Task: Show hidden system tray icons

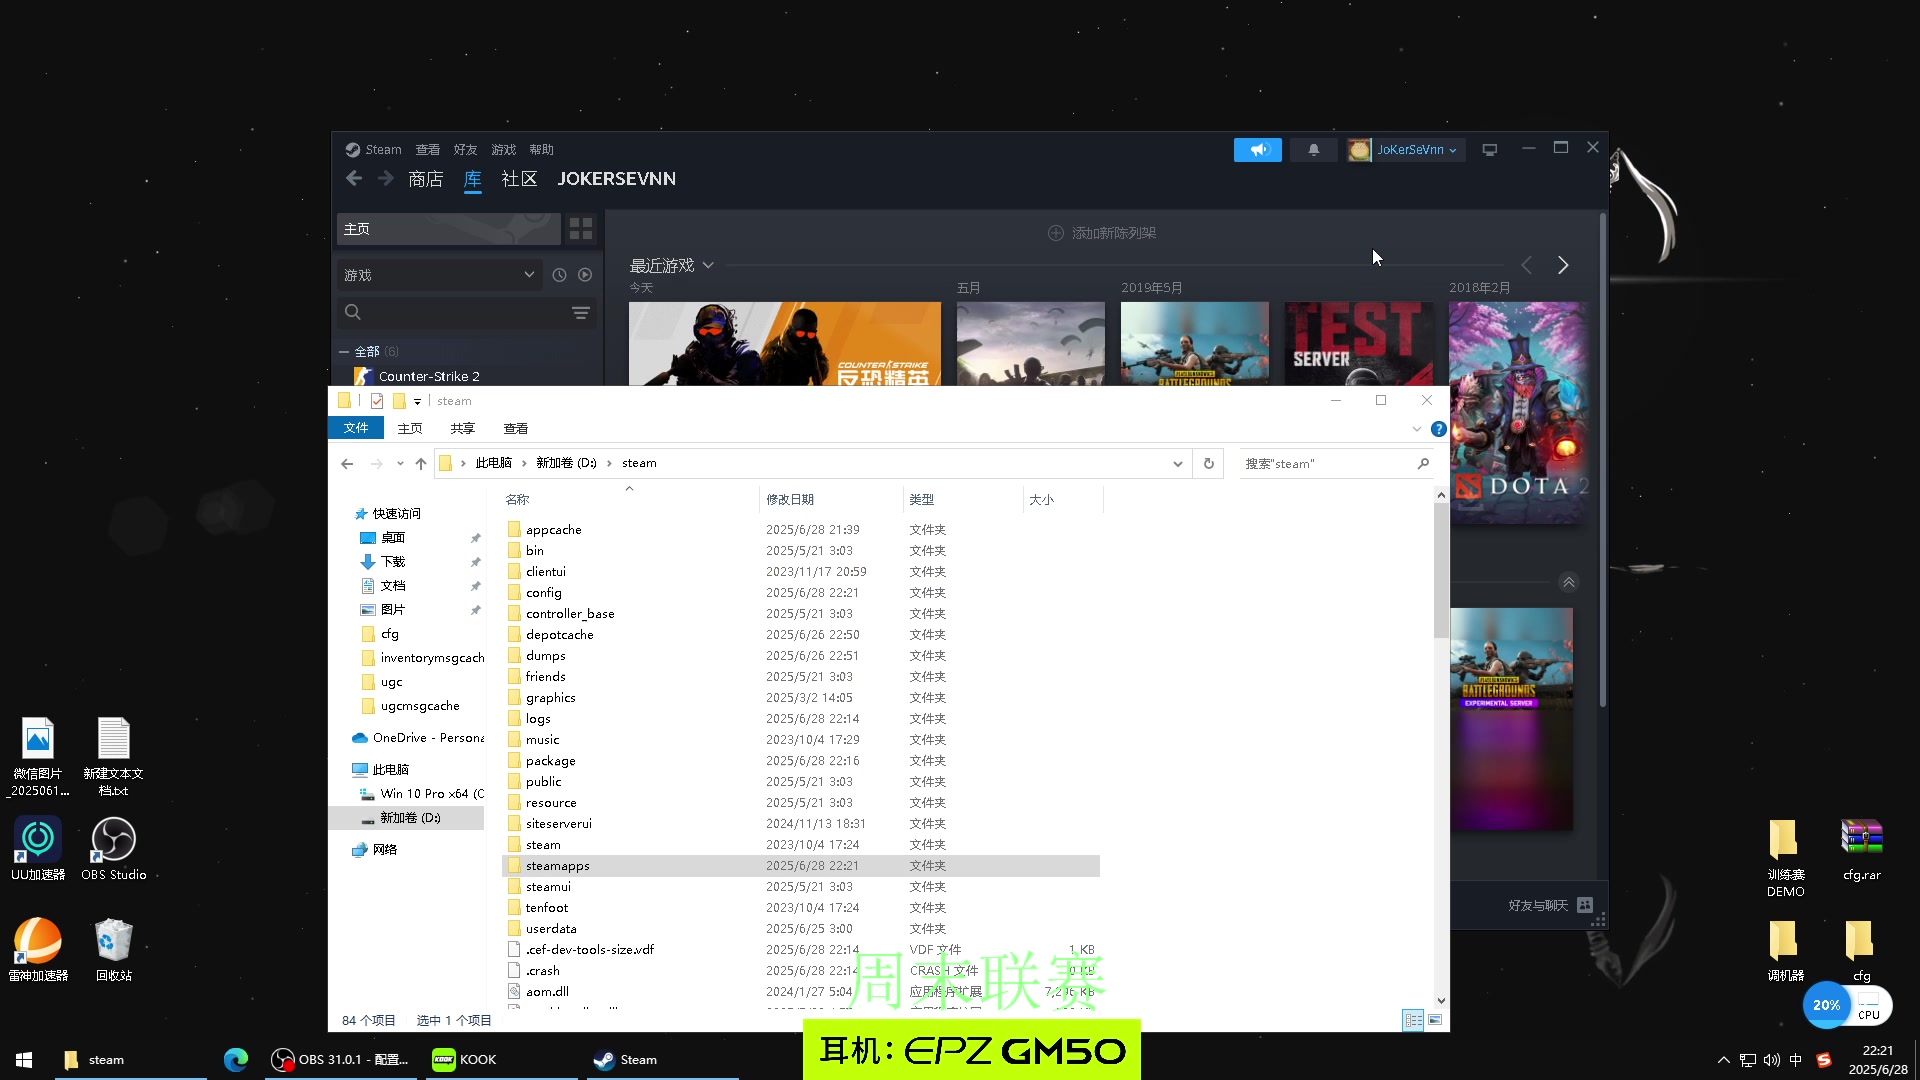Action: click(x=1723, y=1060)
